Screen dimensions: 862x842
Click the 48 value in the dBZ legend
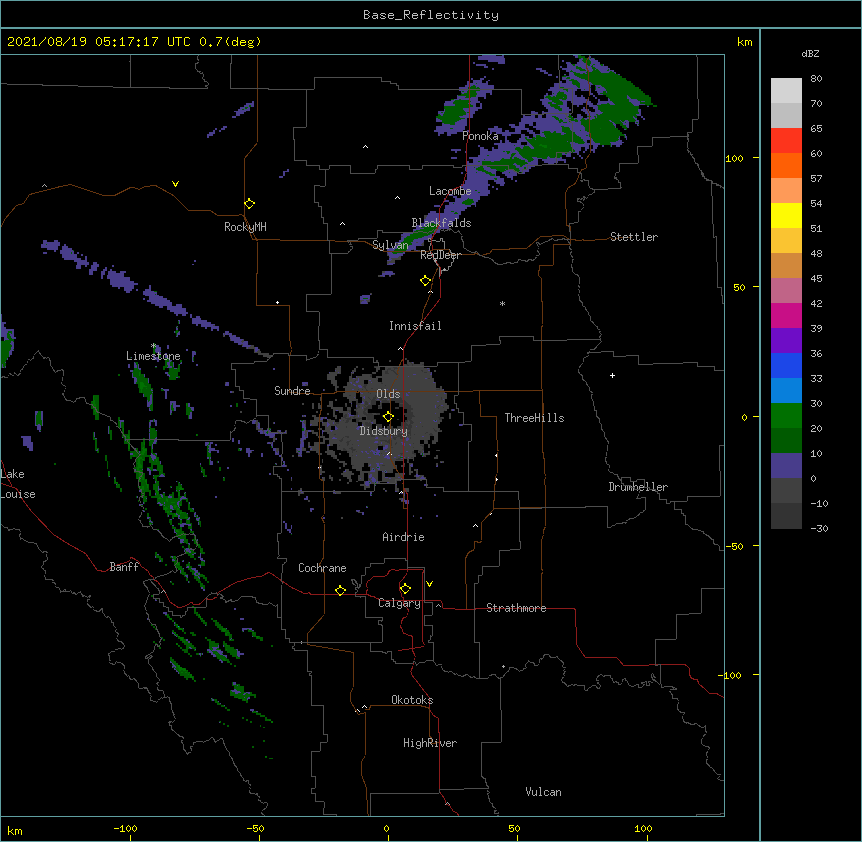pos(816,253)
